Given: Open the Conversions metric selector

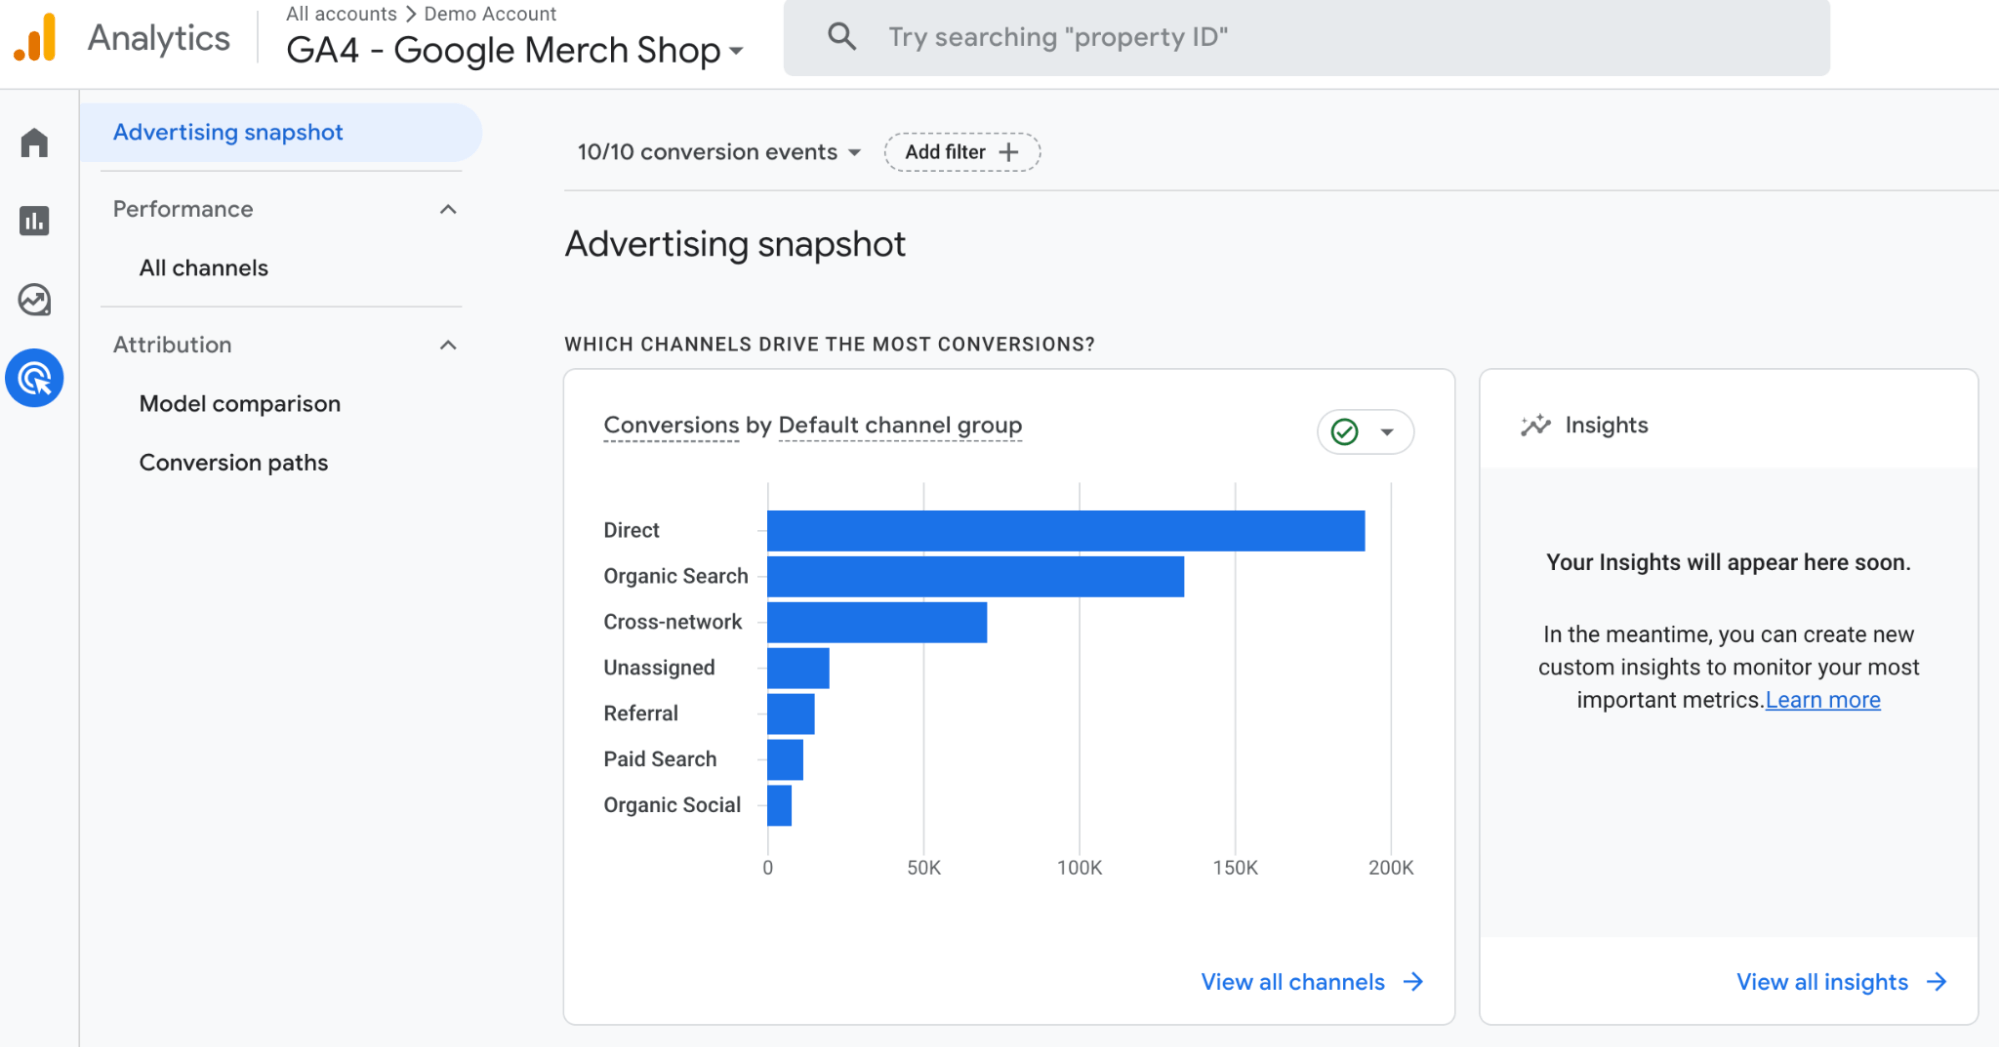Looking at the screenshot, I should coord(671,425).
